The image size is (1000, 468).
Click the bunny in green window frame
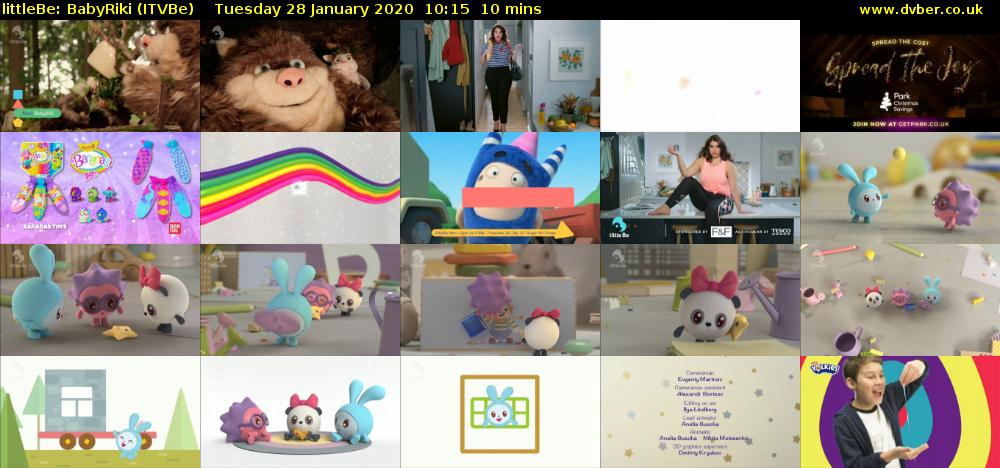tap(499, 408)
